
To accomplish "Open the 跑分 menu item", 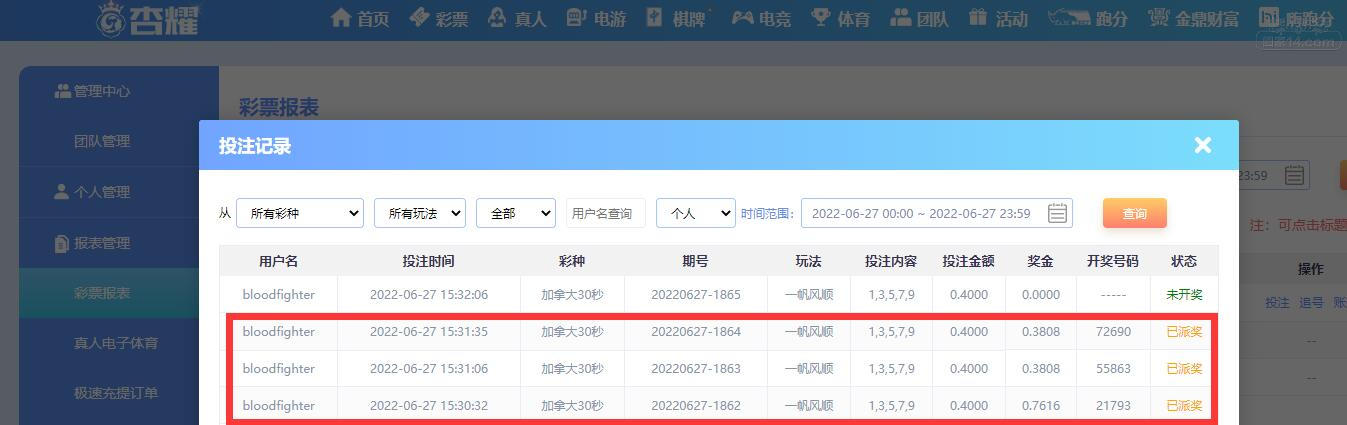I will [x=1088, y=18].
